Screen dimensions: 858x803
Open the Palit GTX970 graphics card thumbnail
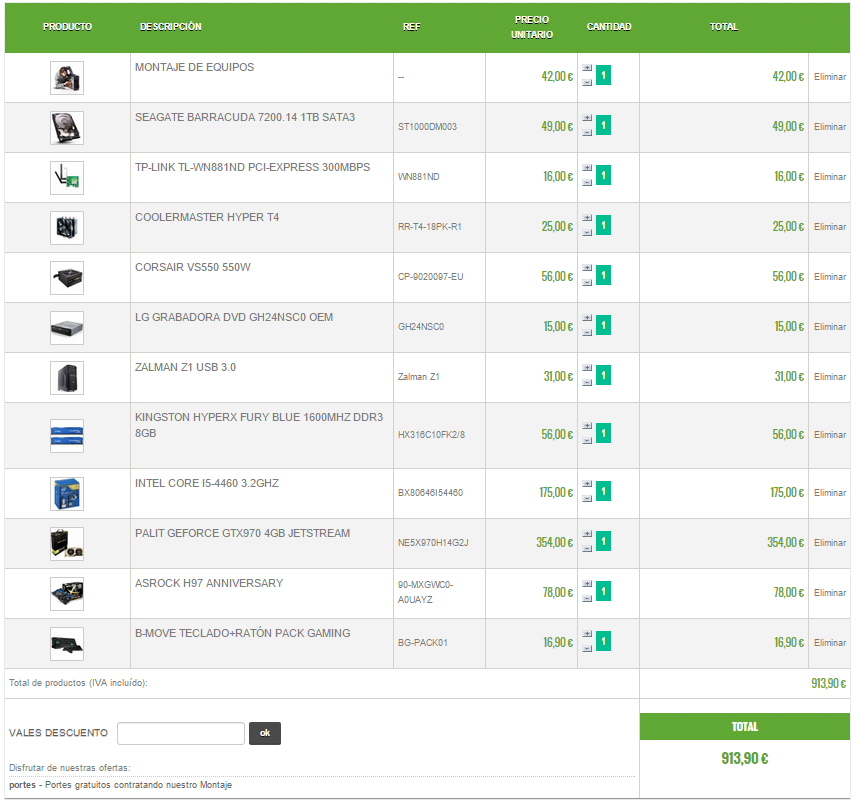tap(67, 544)
